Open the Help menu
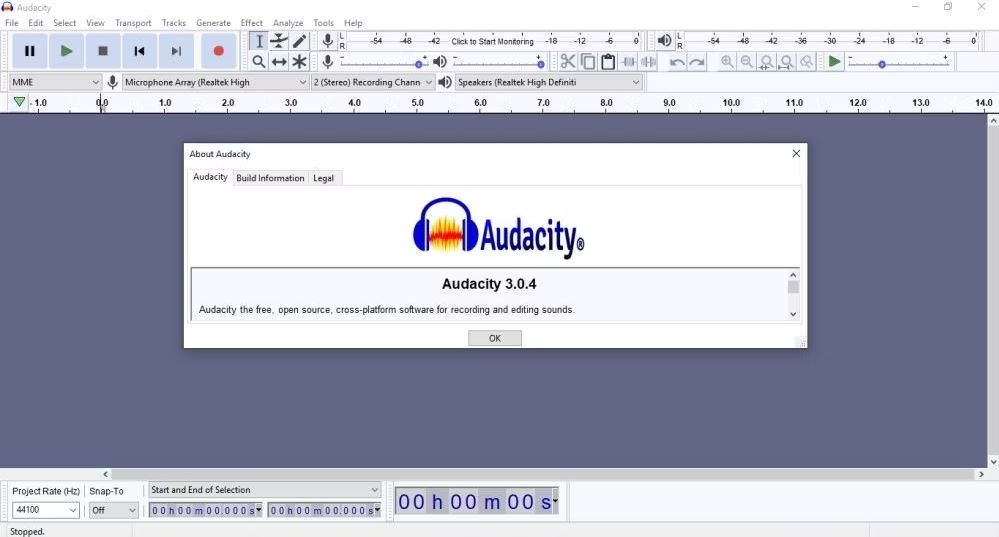This screenshot has width=999, height=537. click(353, 23)
